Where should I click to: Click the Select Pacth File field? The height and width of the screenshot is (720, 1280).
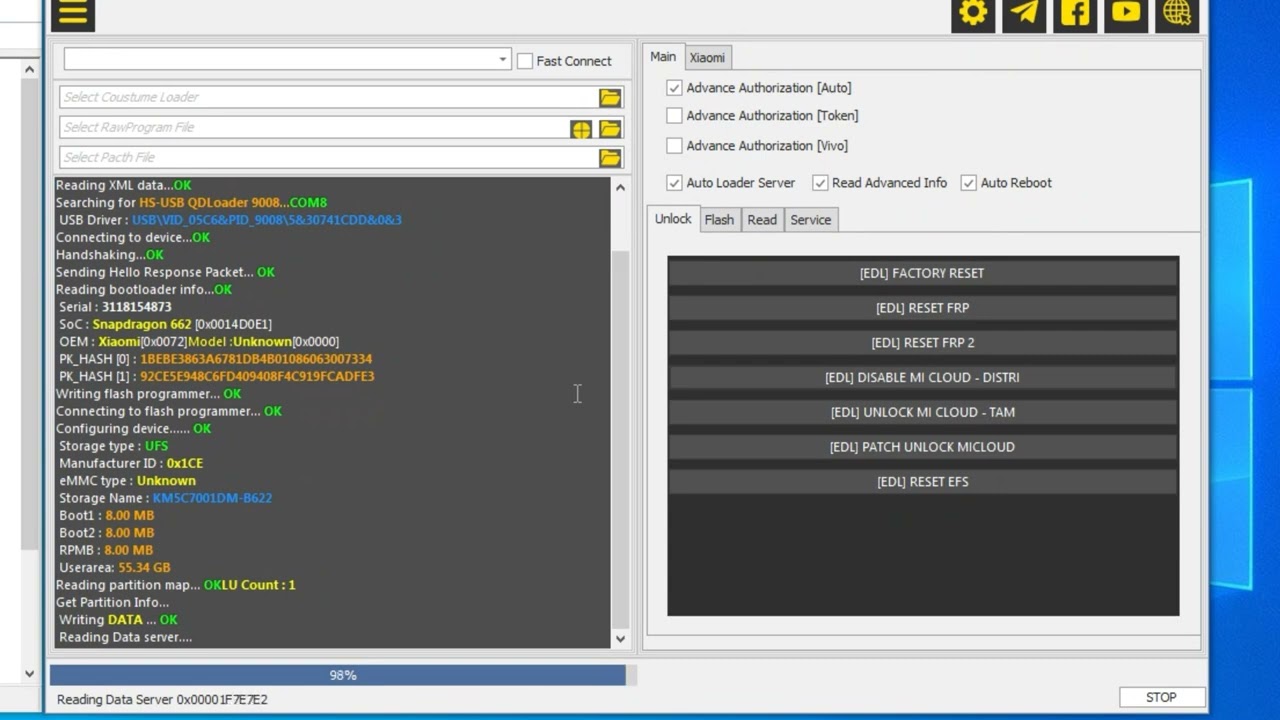328,157
